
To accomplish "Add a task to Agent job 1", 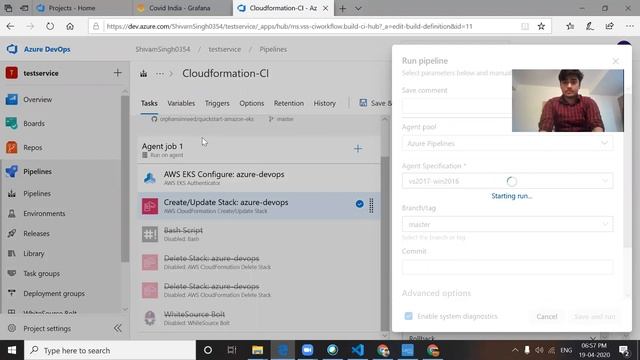I will pyautogui.click(x=358, y=149).
